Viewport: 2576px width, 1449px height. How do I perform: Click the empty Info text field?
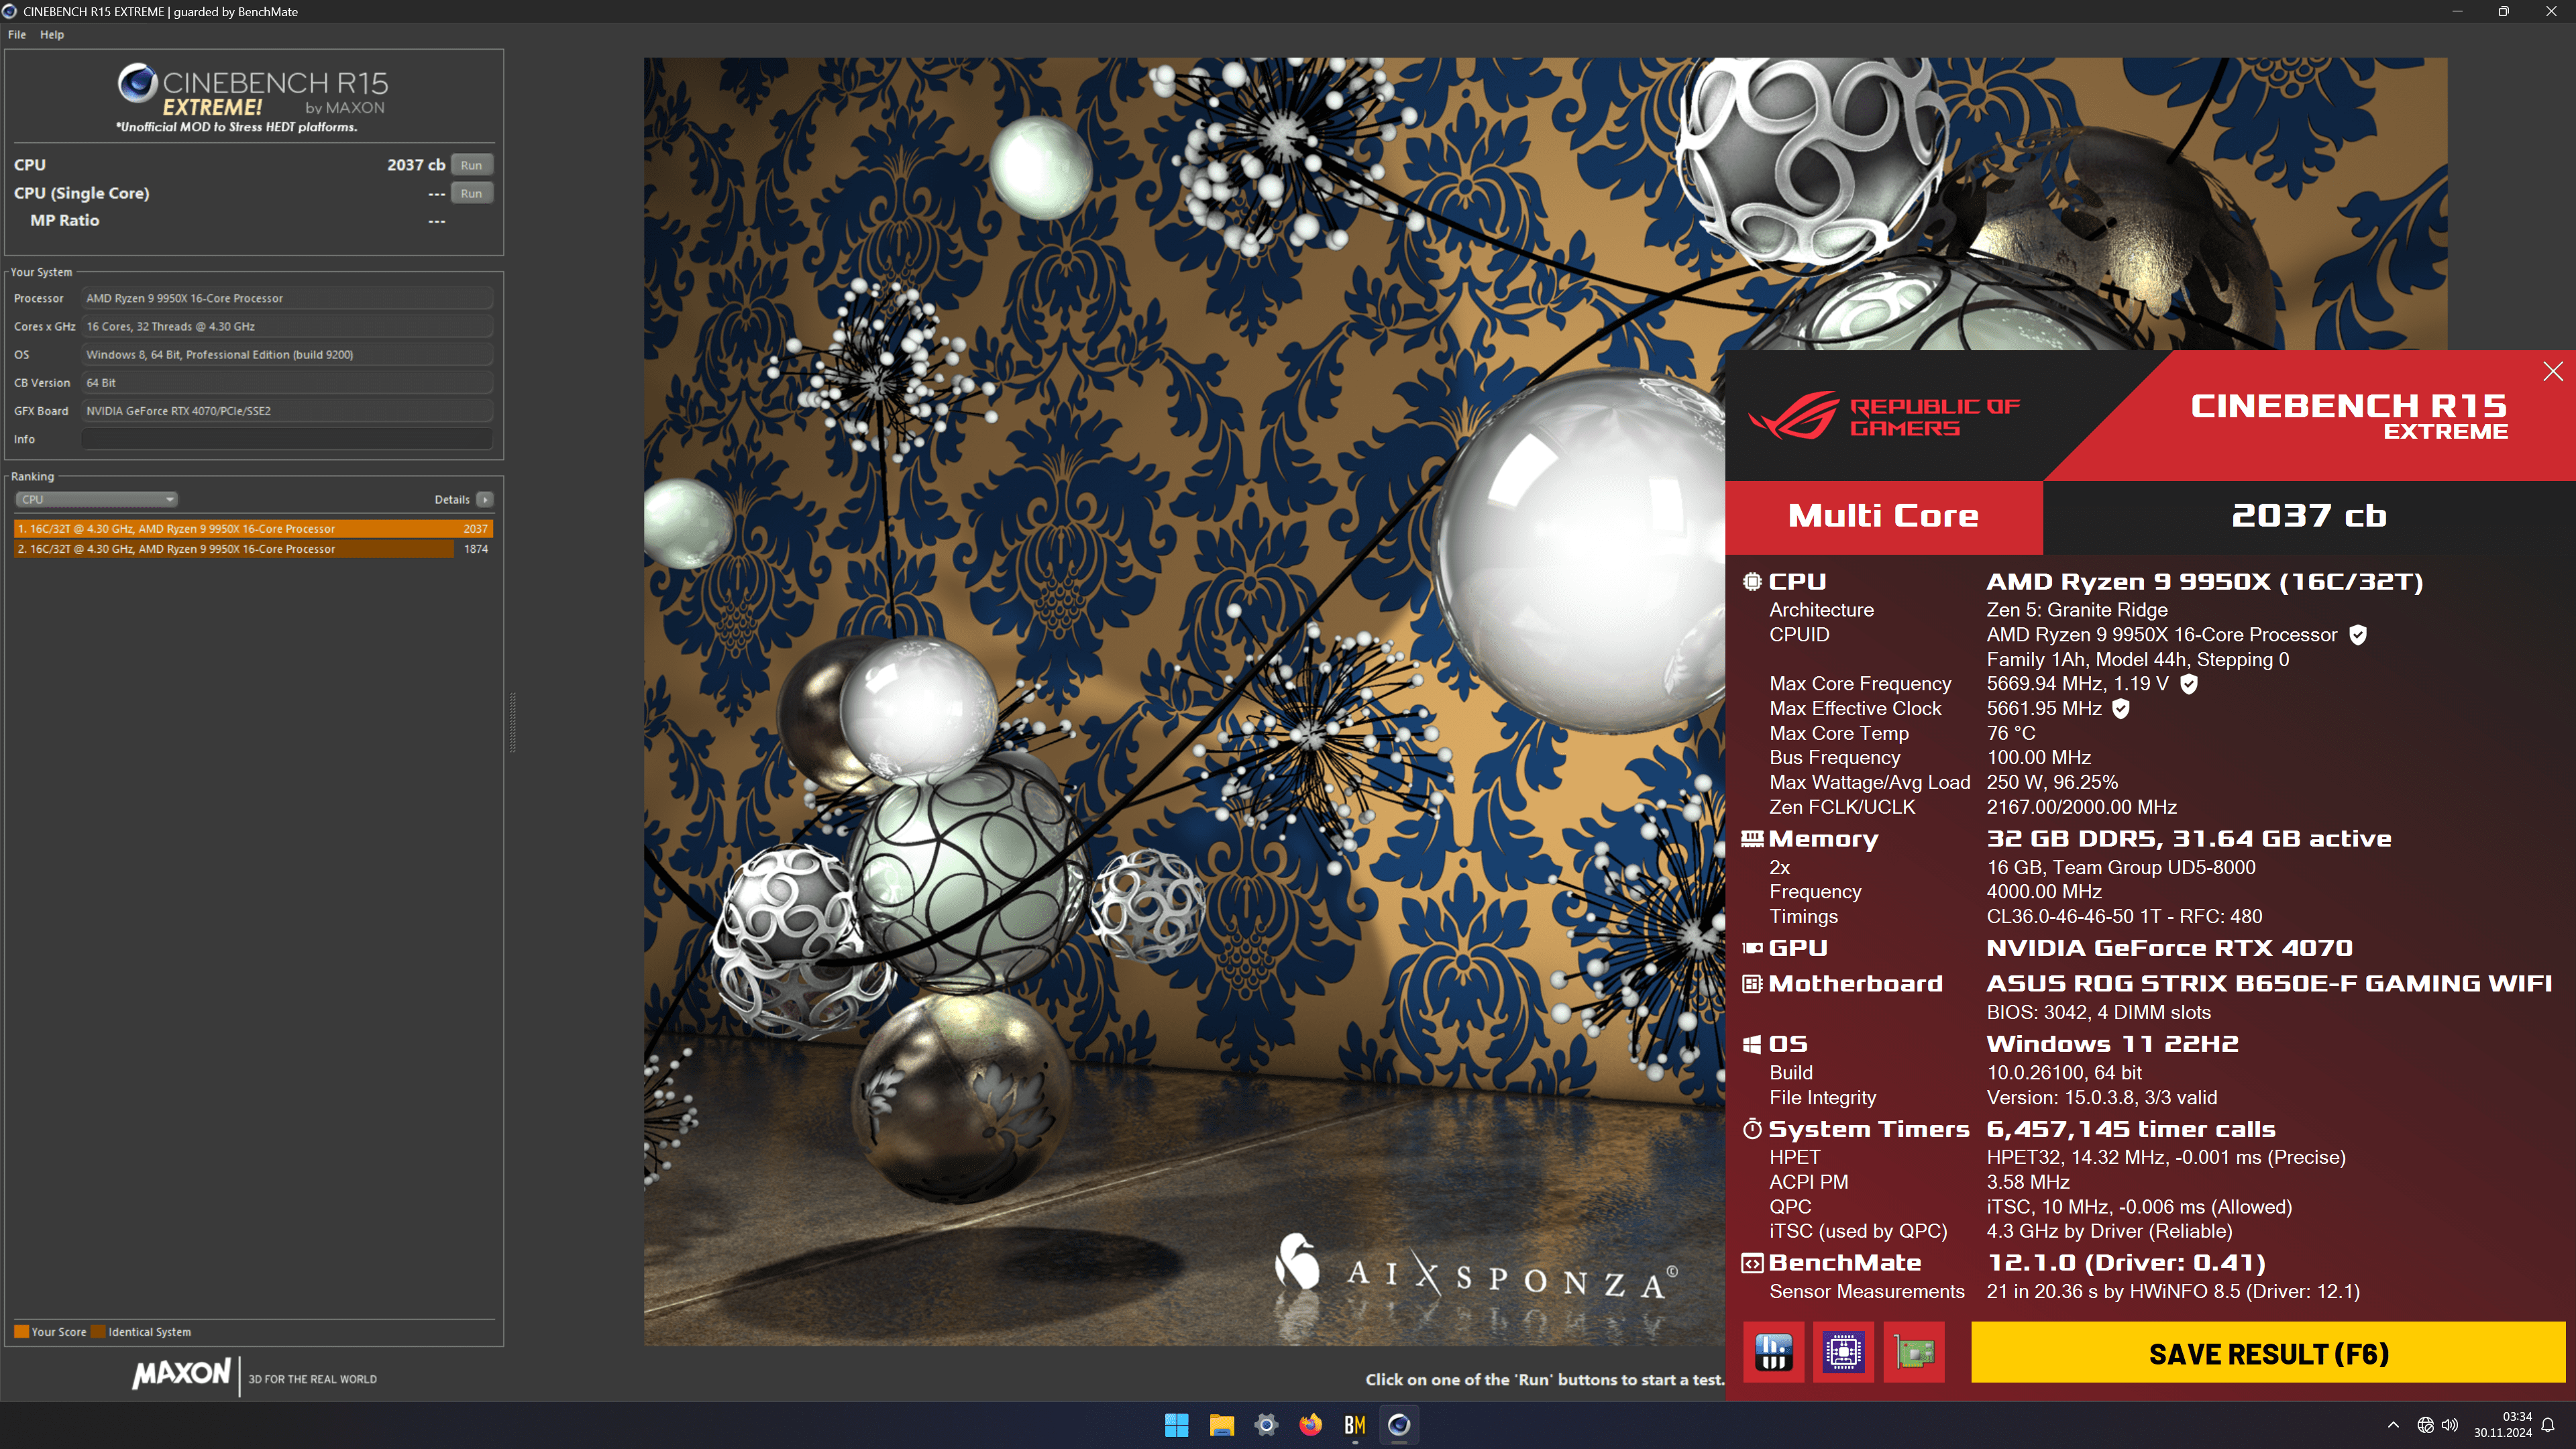click(287, 439)
